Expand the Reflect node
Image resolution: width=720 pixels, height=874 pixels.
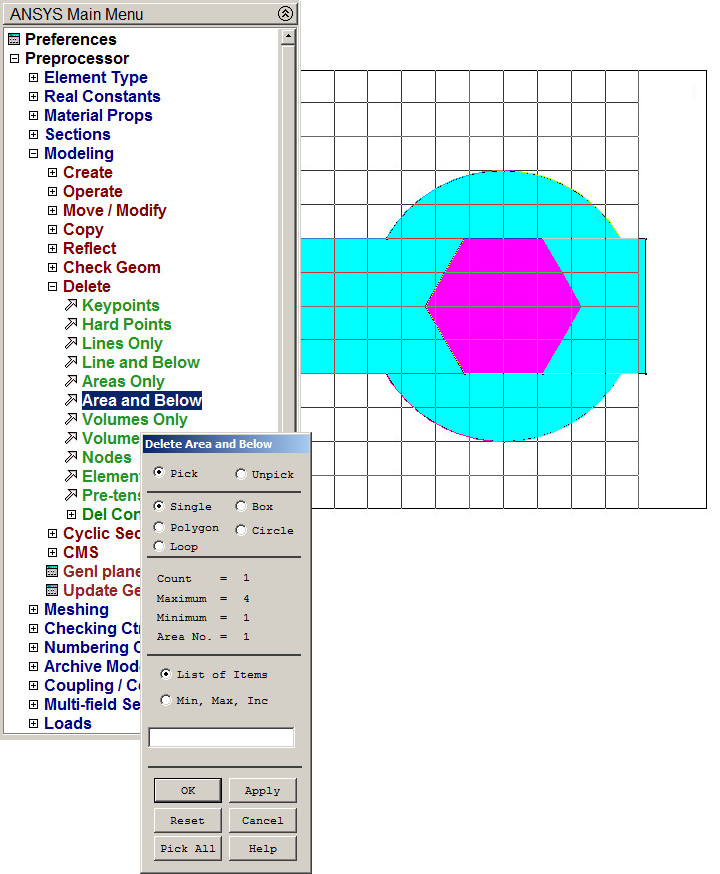click(52, 248)
